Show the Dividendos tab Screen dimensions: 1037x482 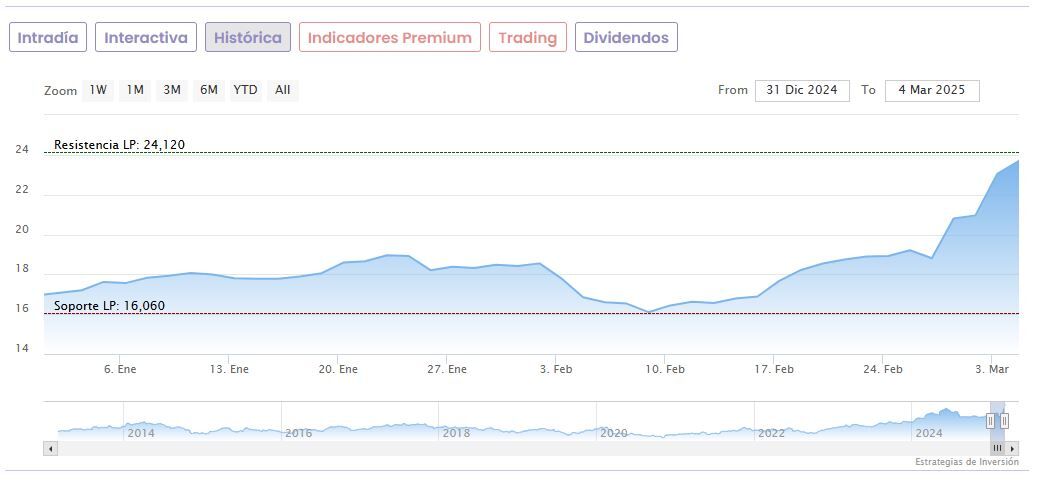626,38
